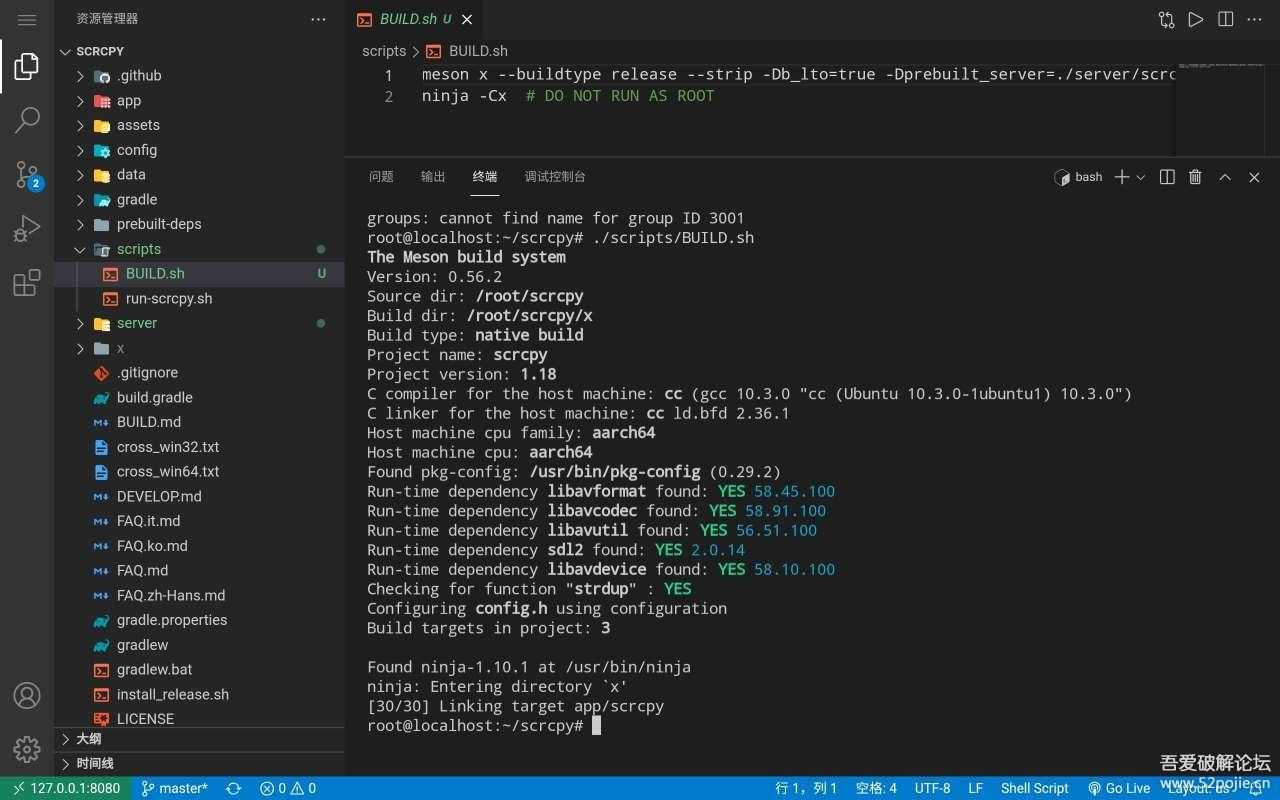
Task: Open the master* branch picker
Action: pos(174,788)
